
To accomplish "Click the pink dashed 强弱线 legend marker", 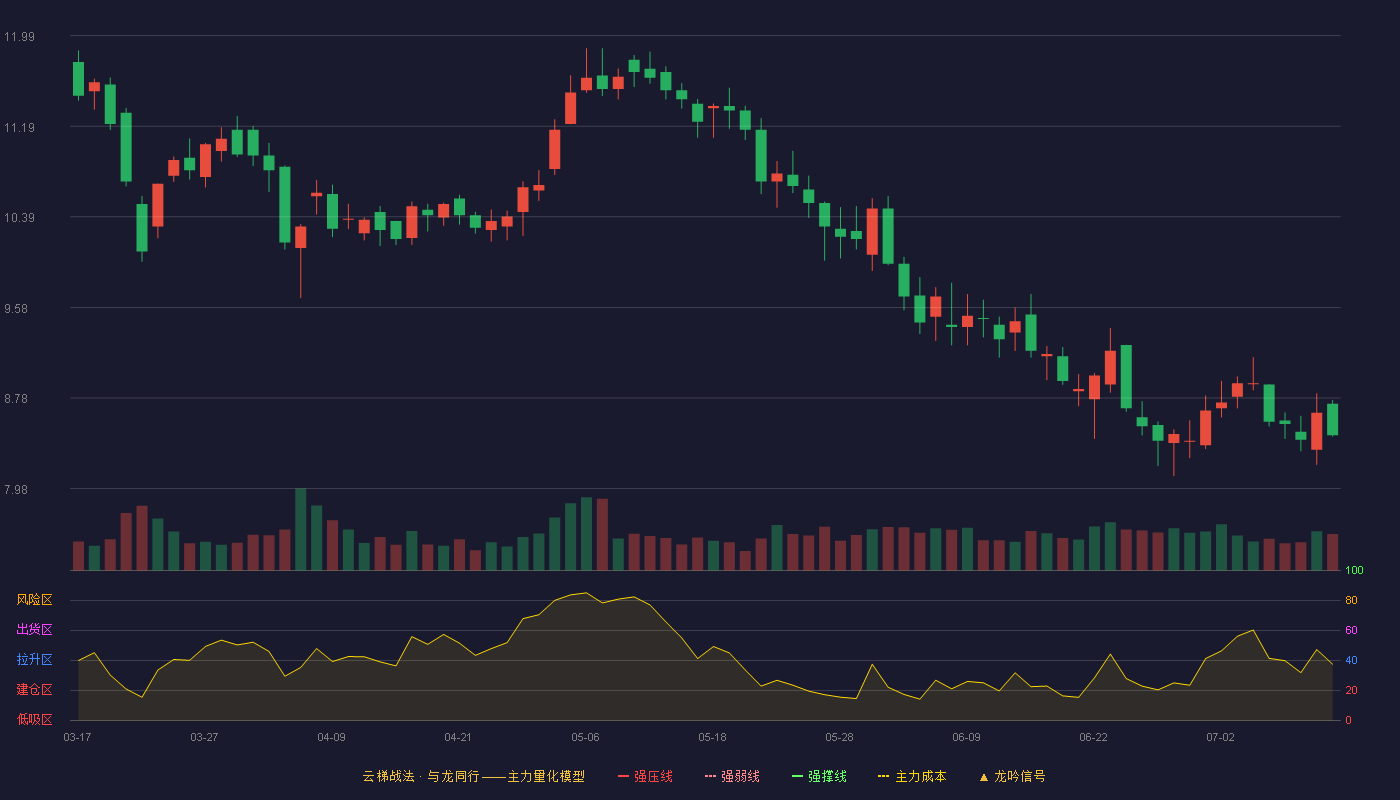I will click(710, 777).
